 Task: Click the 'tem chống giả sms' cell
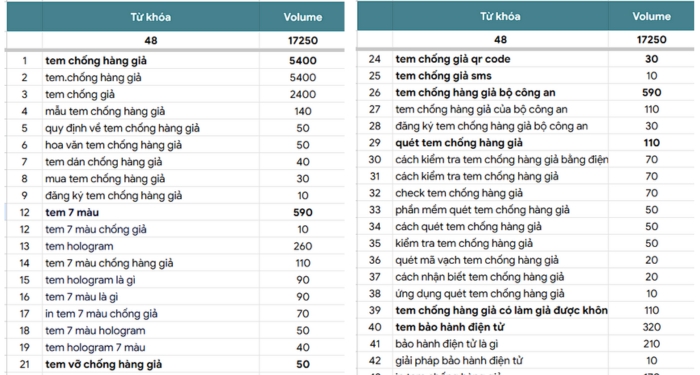click(x=500, y=76)
